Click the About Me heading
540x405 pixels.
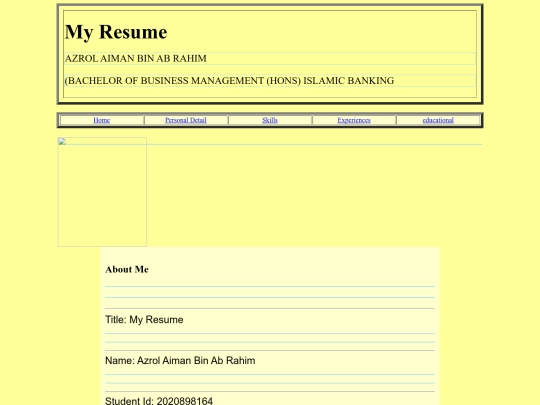(127, 269)
